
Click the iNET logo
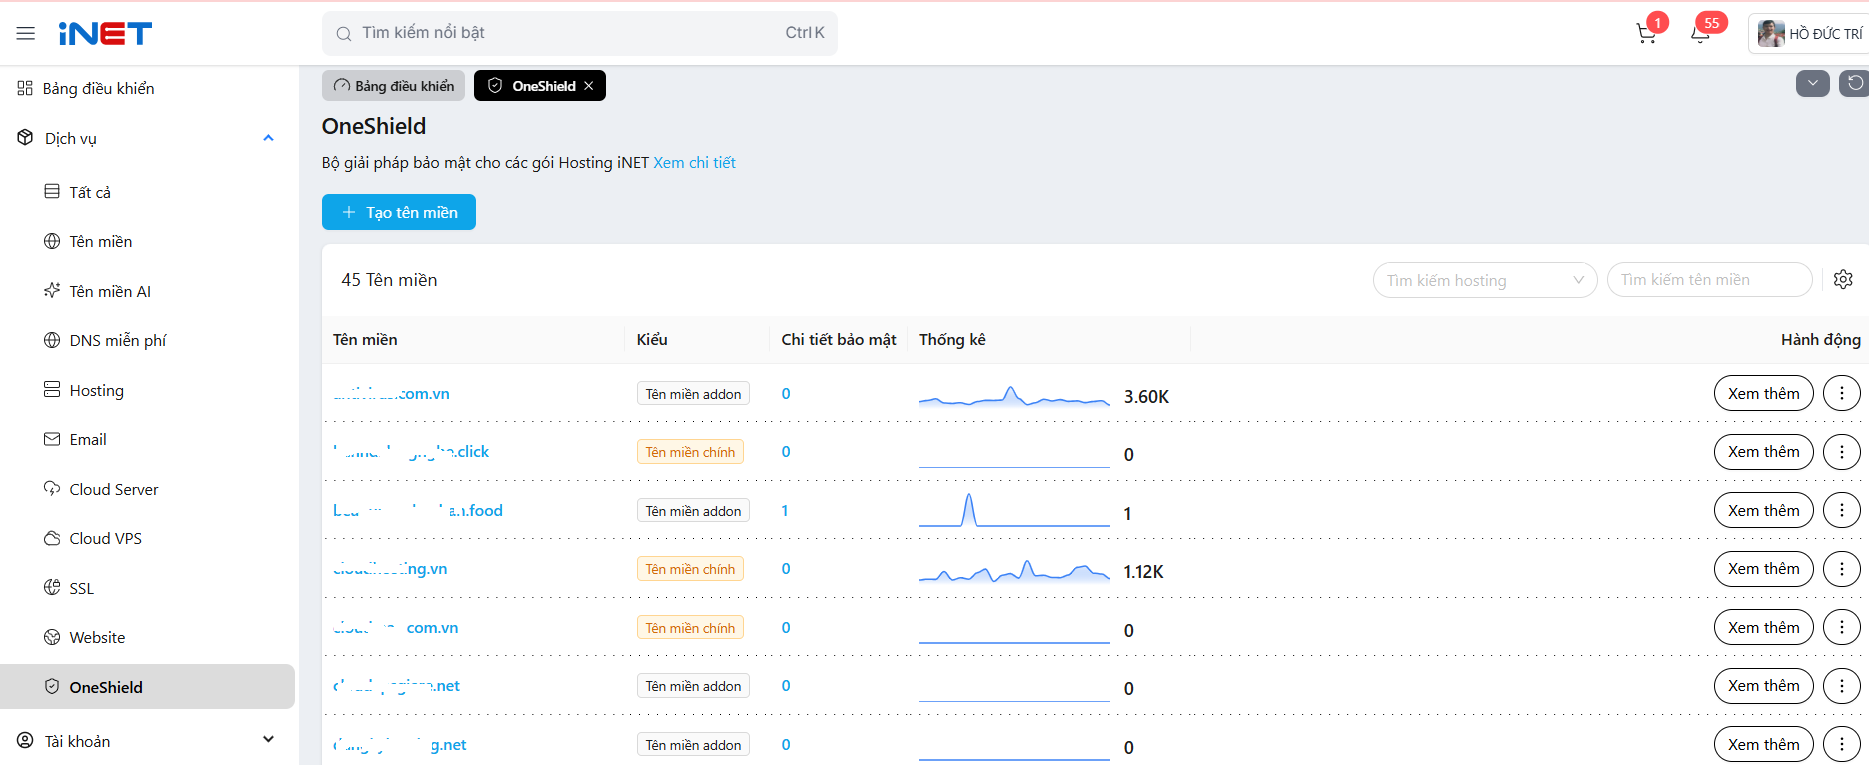click(105, 34)
